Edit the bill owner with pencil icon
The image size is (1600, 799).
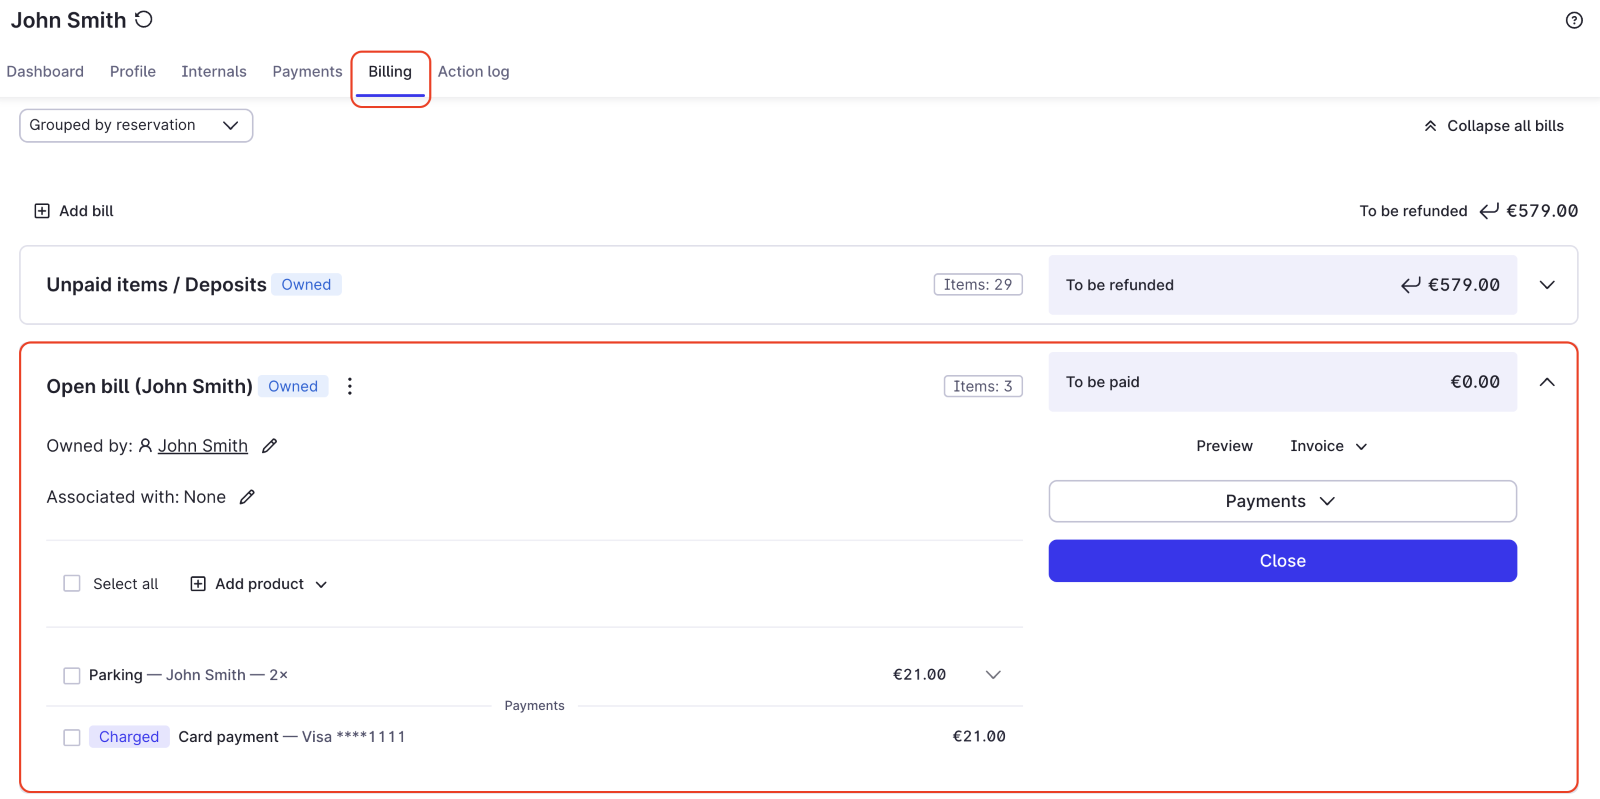pyautogui.click(x=269, y=446)
